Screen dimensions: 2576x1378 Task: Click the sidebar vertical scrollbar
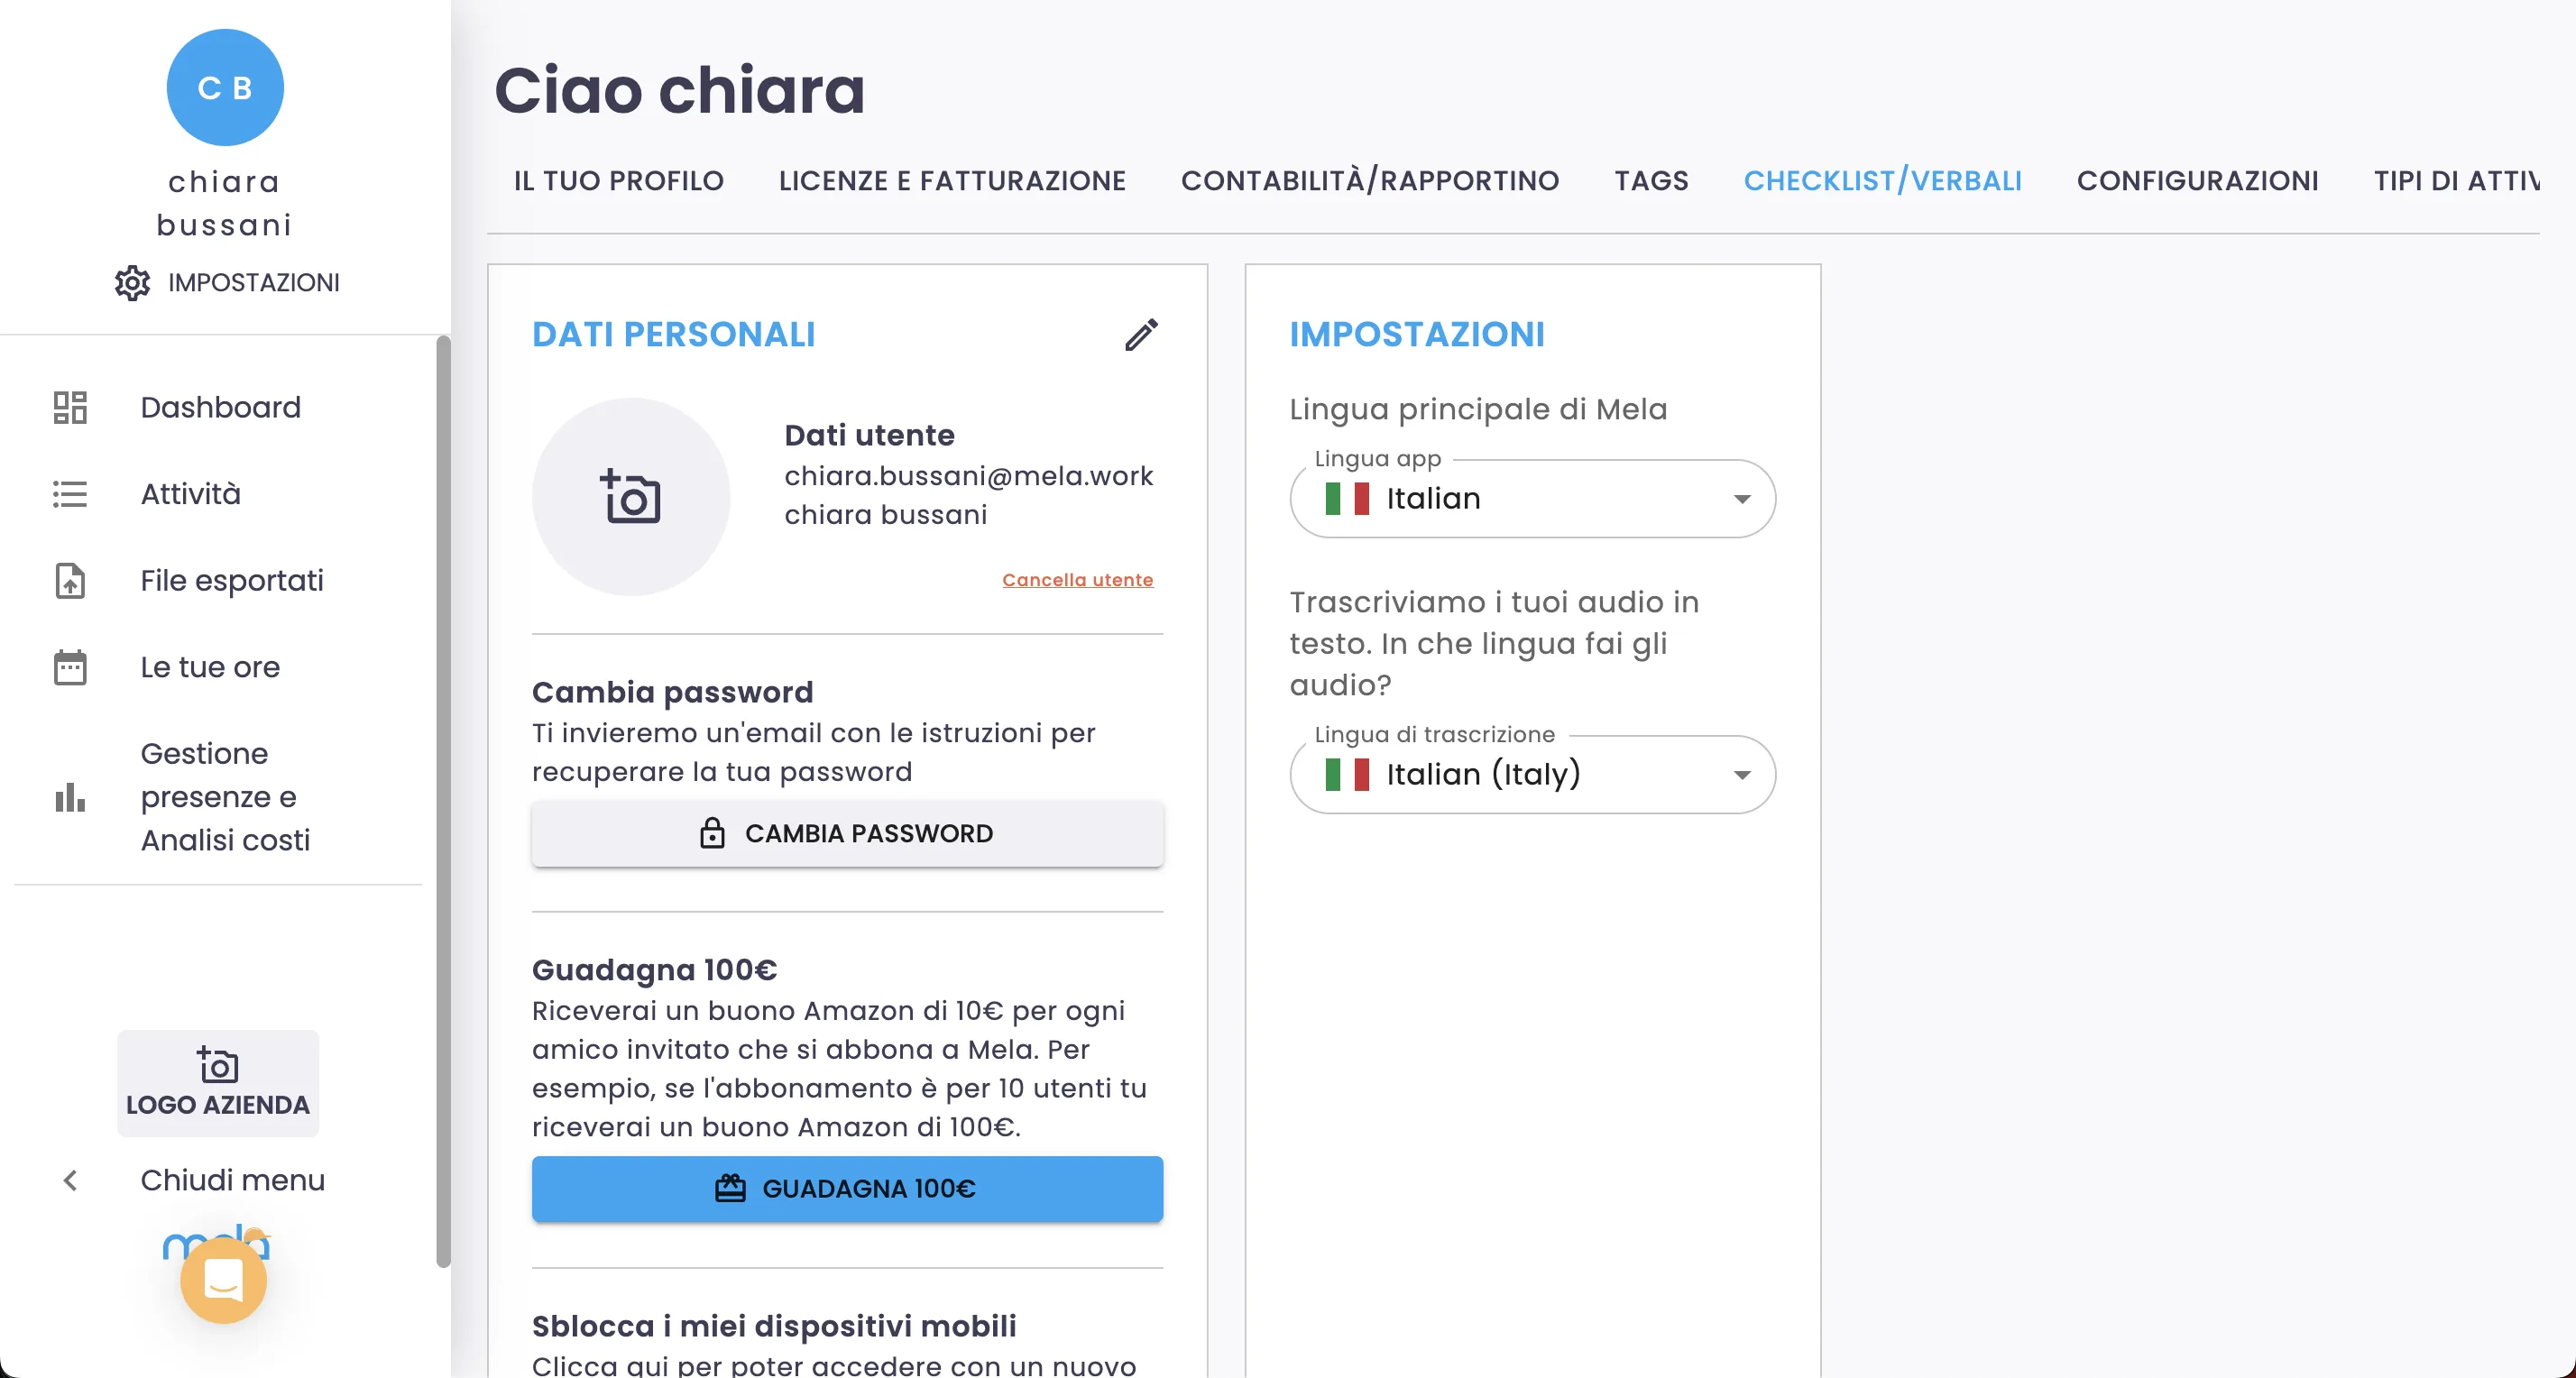tap(443, 800)
